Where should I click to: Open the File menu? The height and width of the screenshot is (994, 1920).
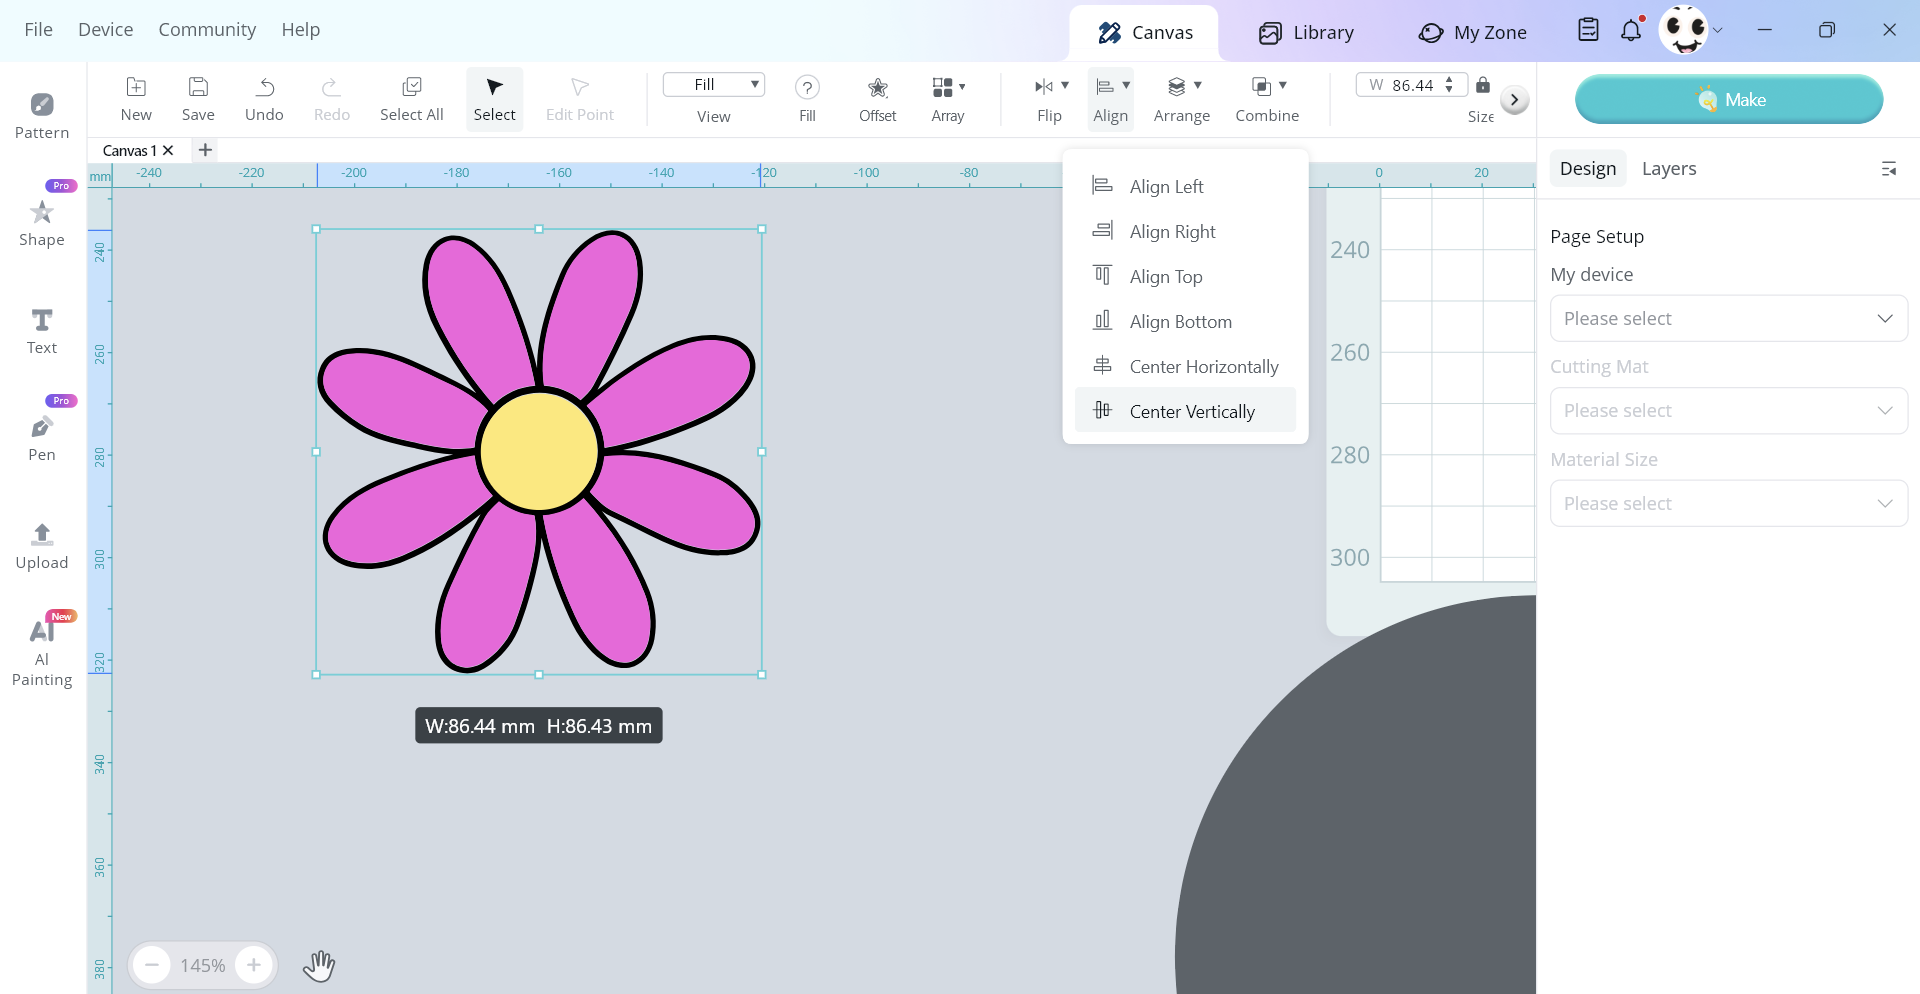(38, 30)
